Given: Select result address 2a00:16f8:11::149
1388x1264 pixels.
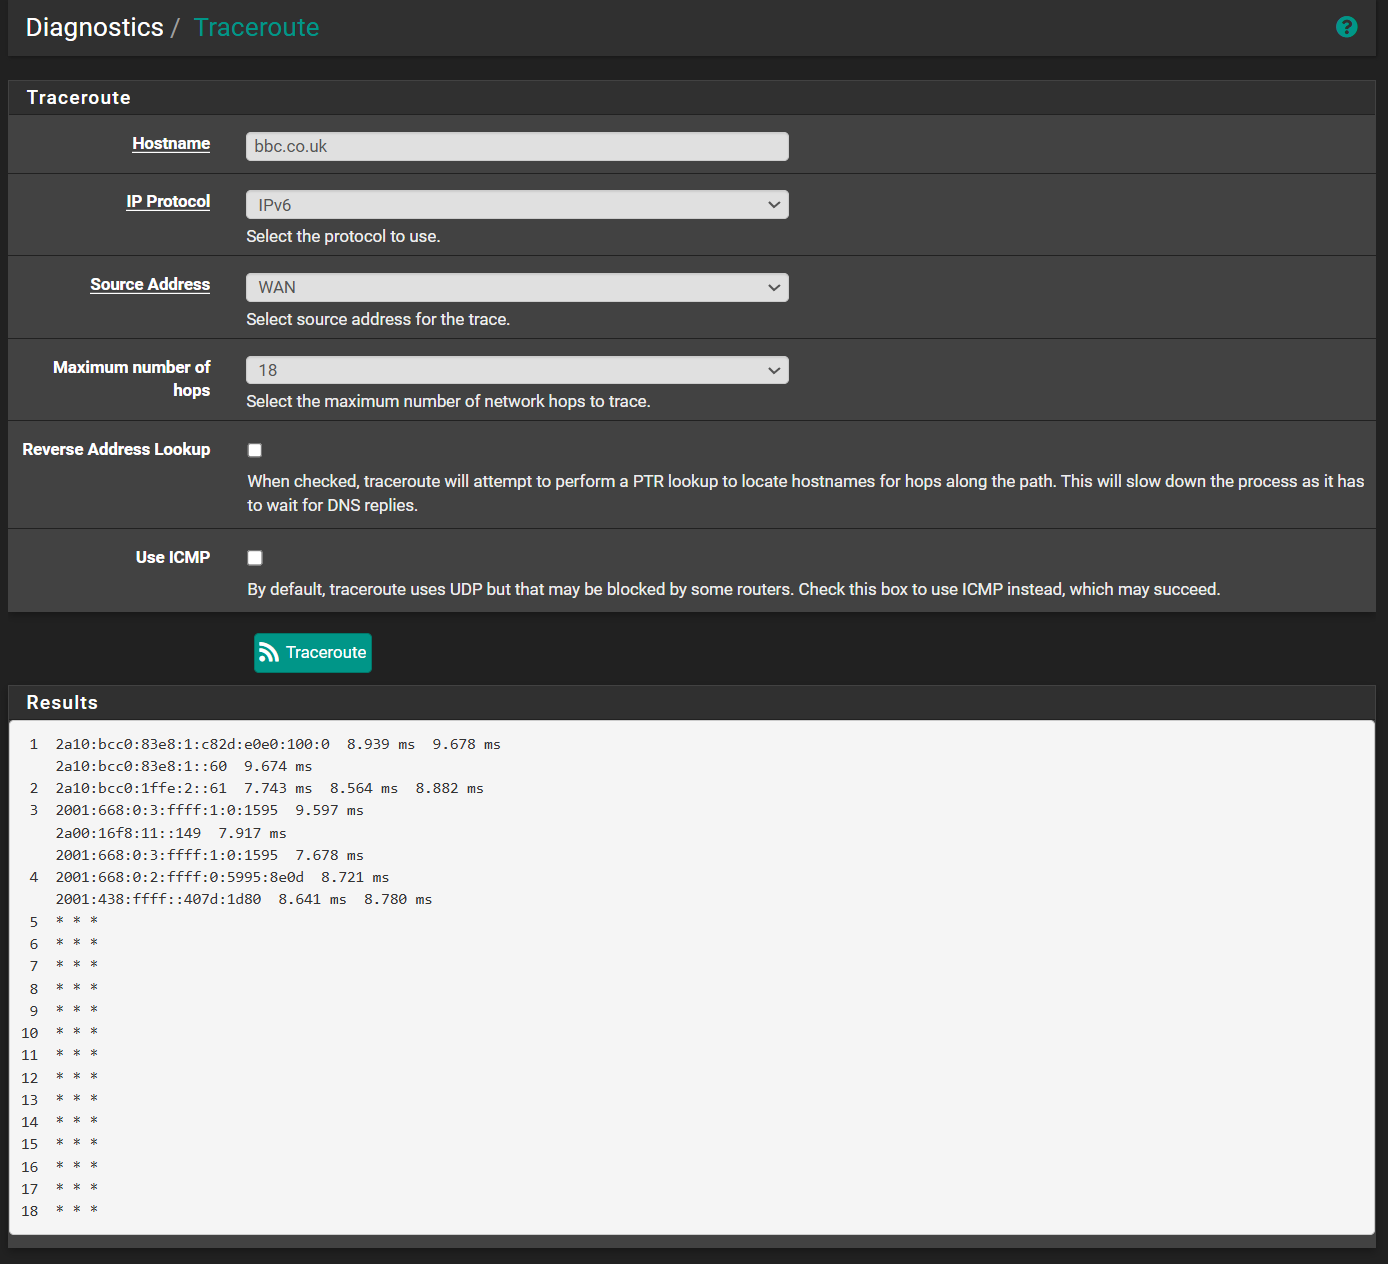Looking at the screenshot, I should 128,833.
